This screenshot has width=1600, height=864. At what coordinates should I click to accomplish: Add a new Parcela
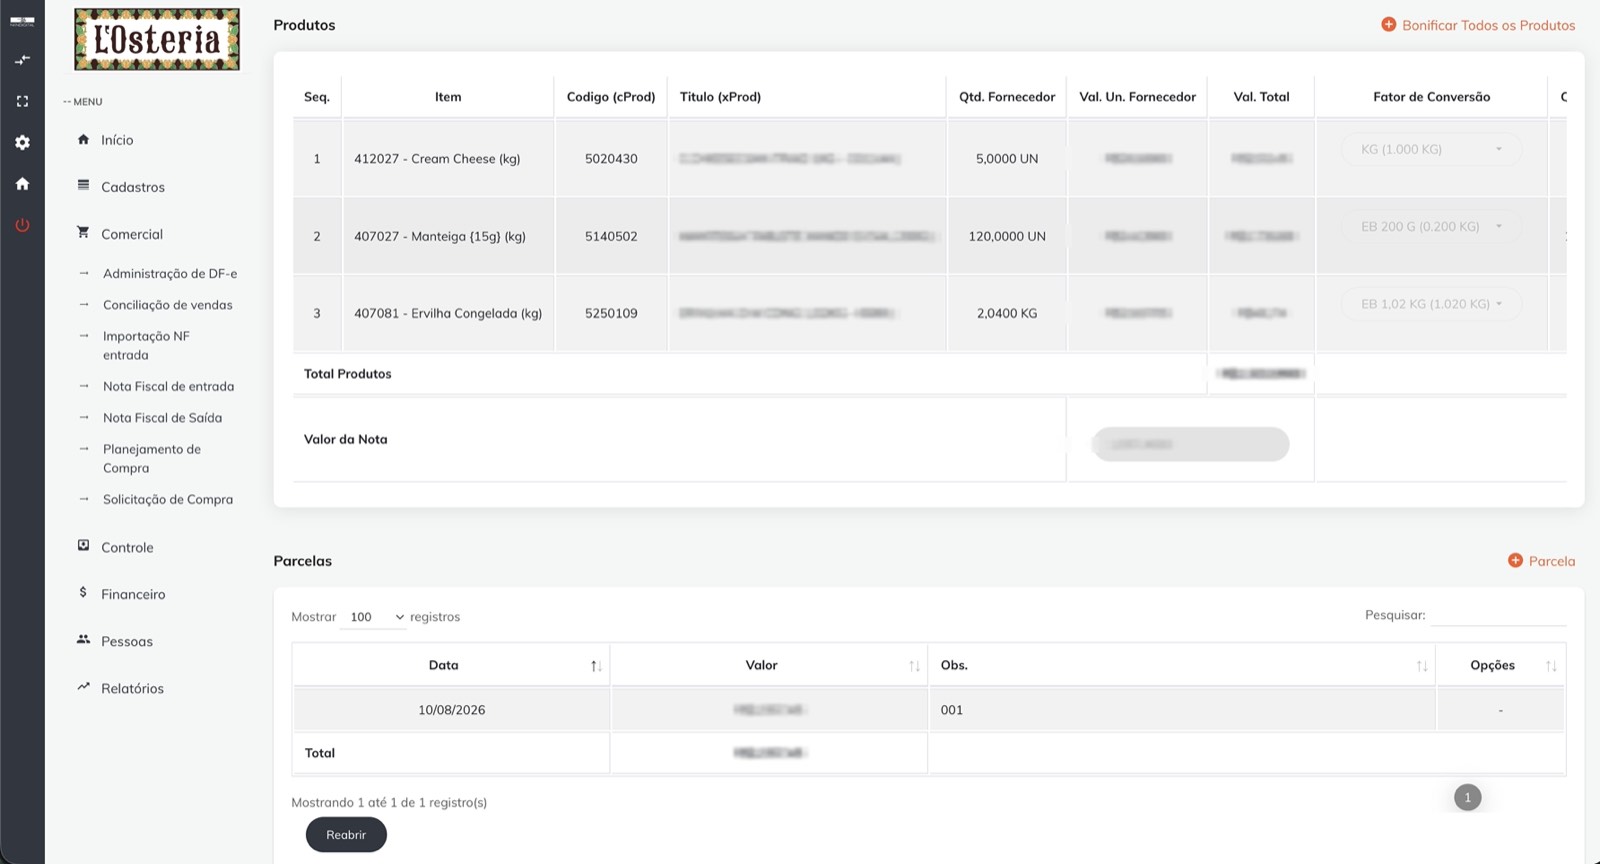[x=1541, y=561]
